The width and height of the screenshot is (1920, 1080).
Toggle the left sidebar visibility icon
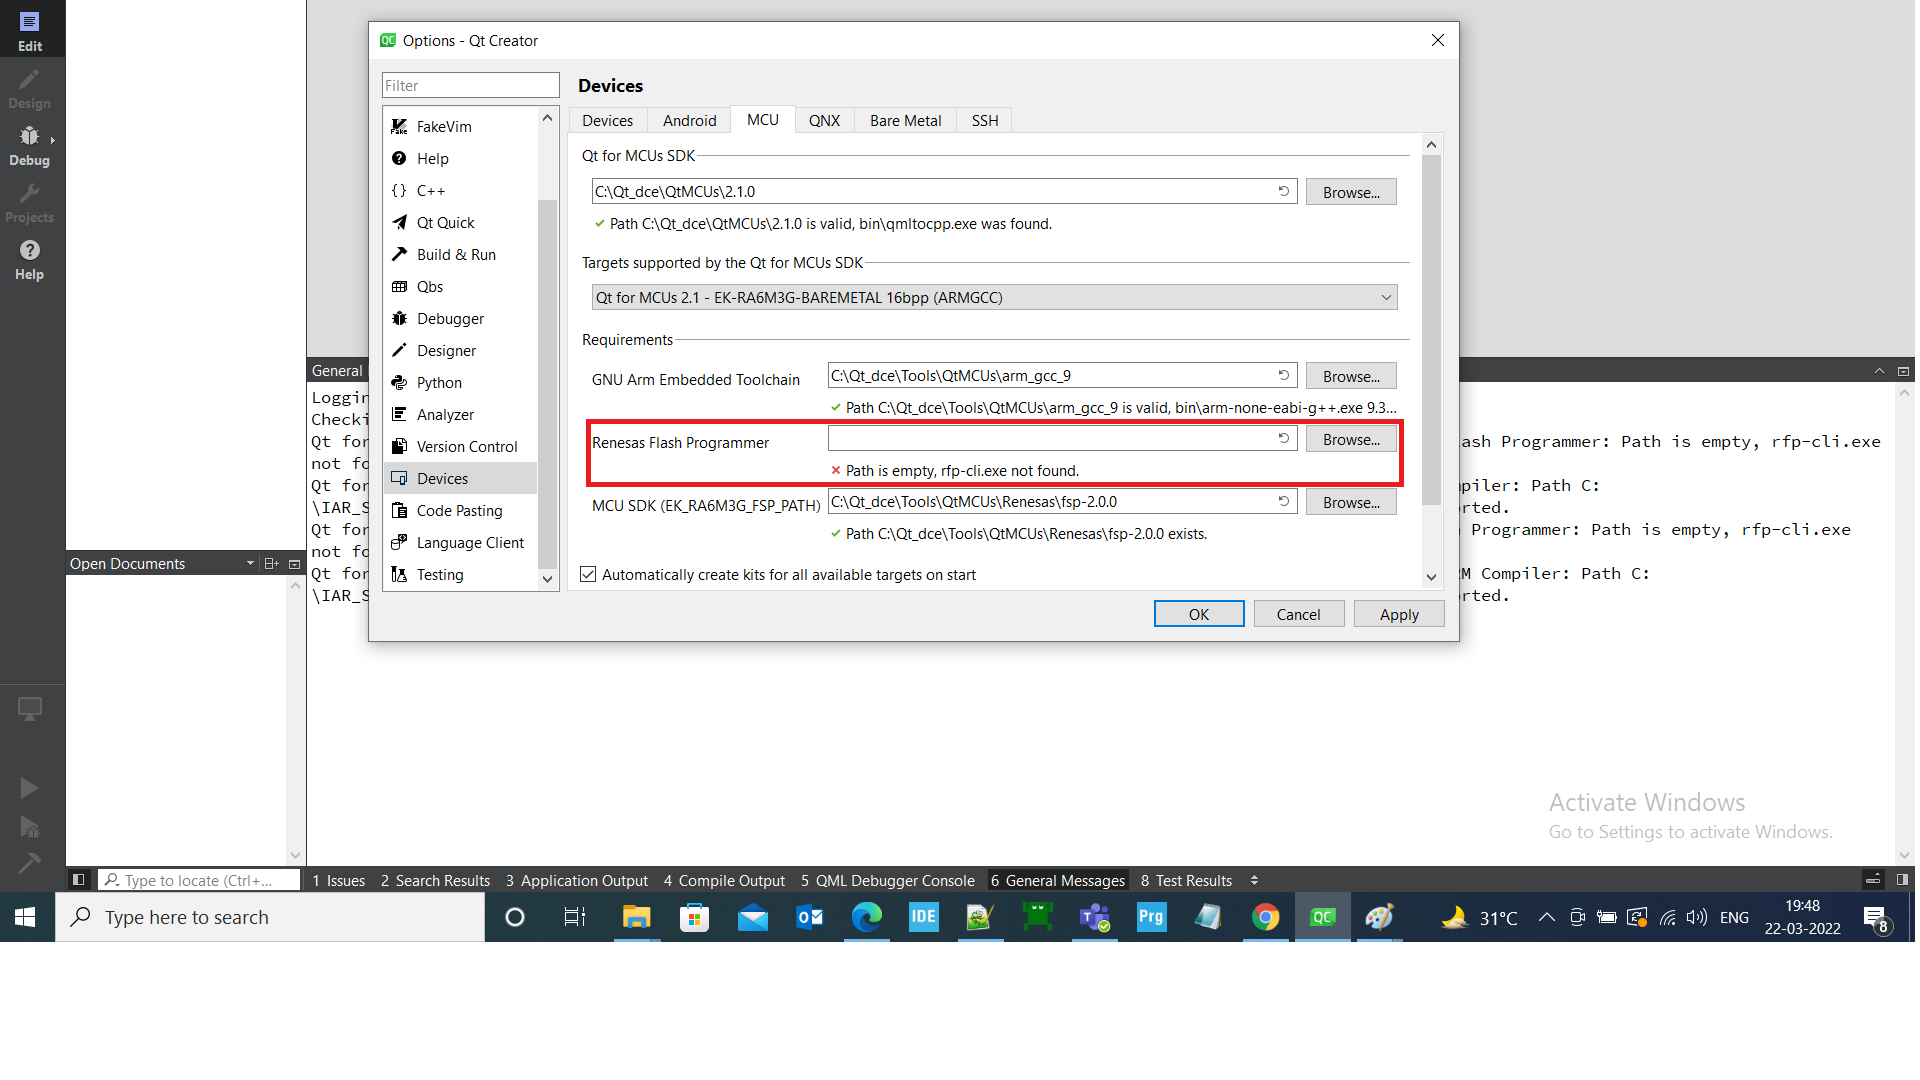click(78, 880)
